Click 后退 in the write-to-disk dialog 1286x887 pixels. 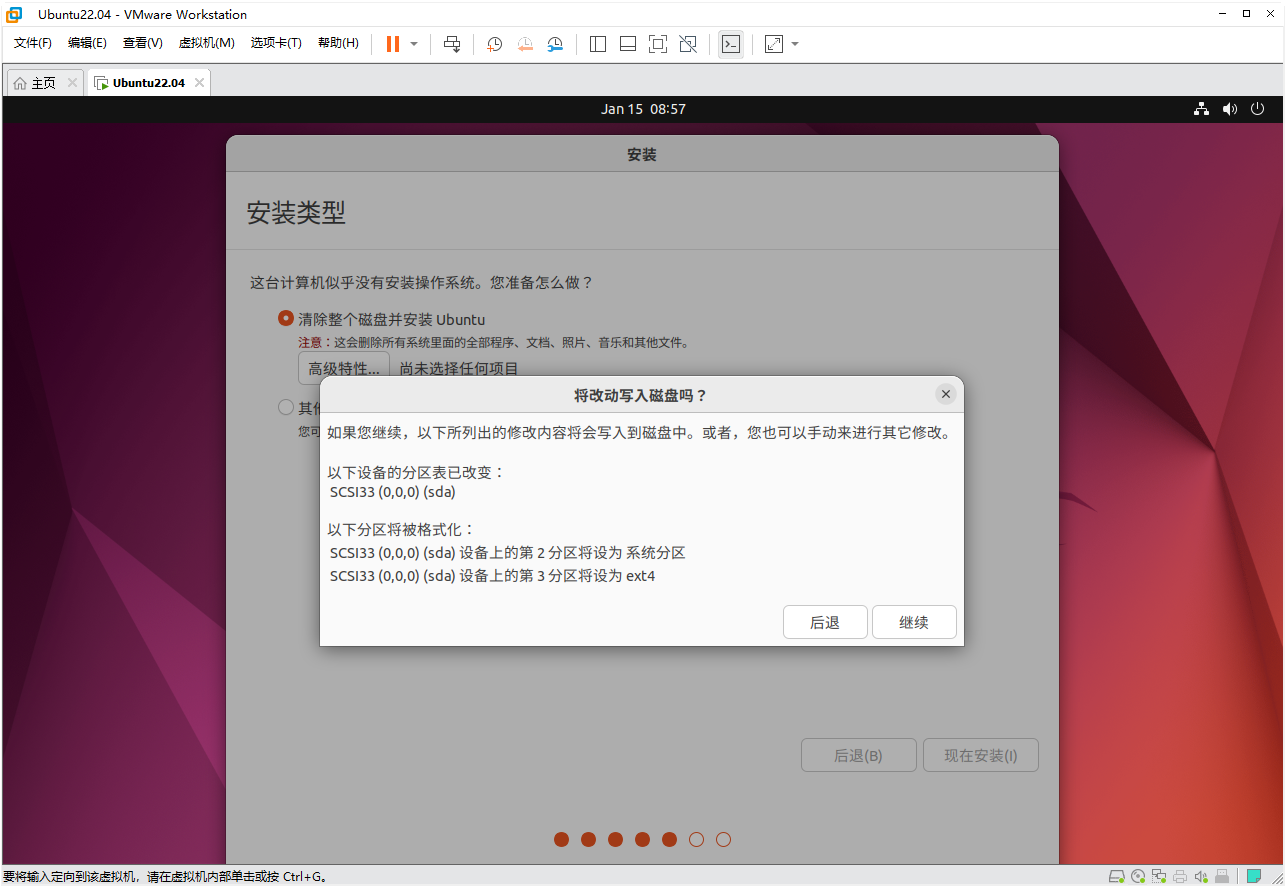[825, 622]
